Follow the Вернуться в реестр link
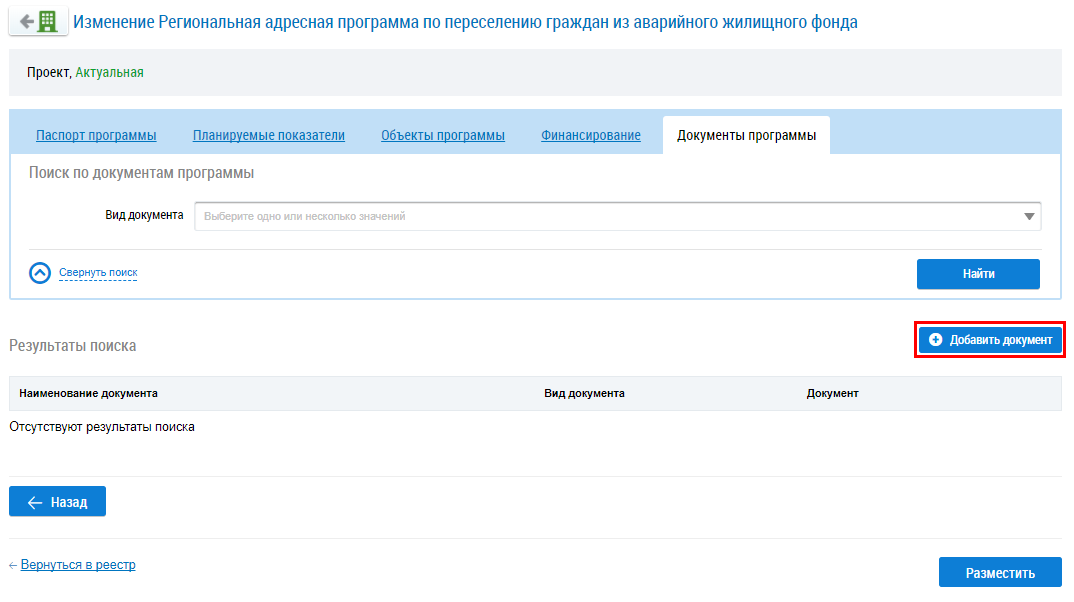This screenshot has height=602, width=1074. coord(78,565)
